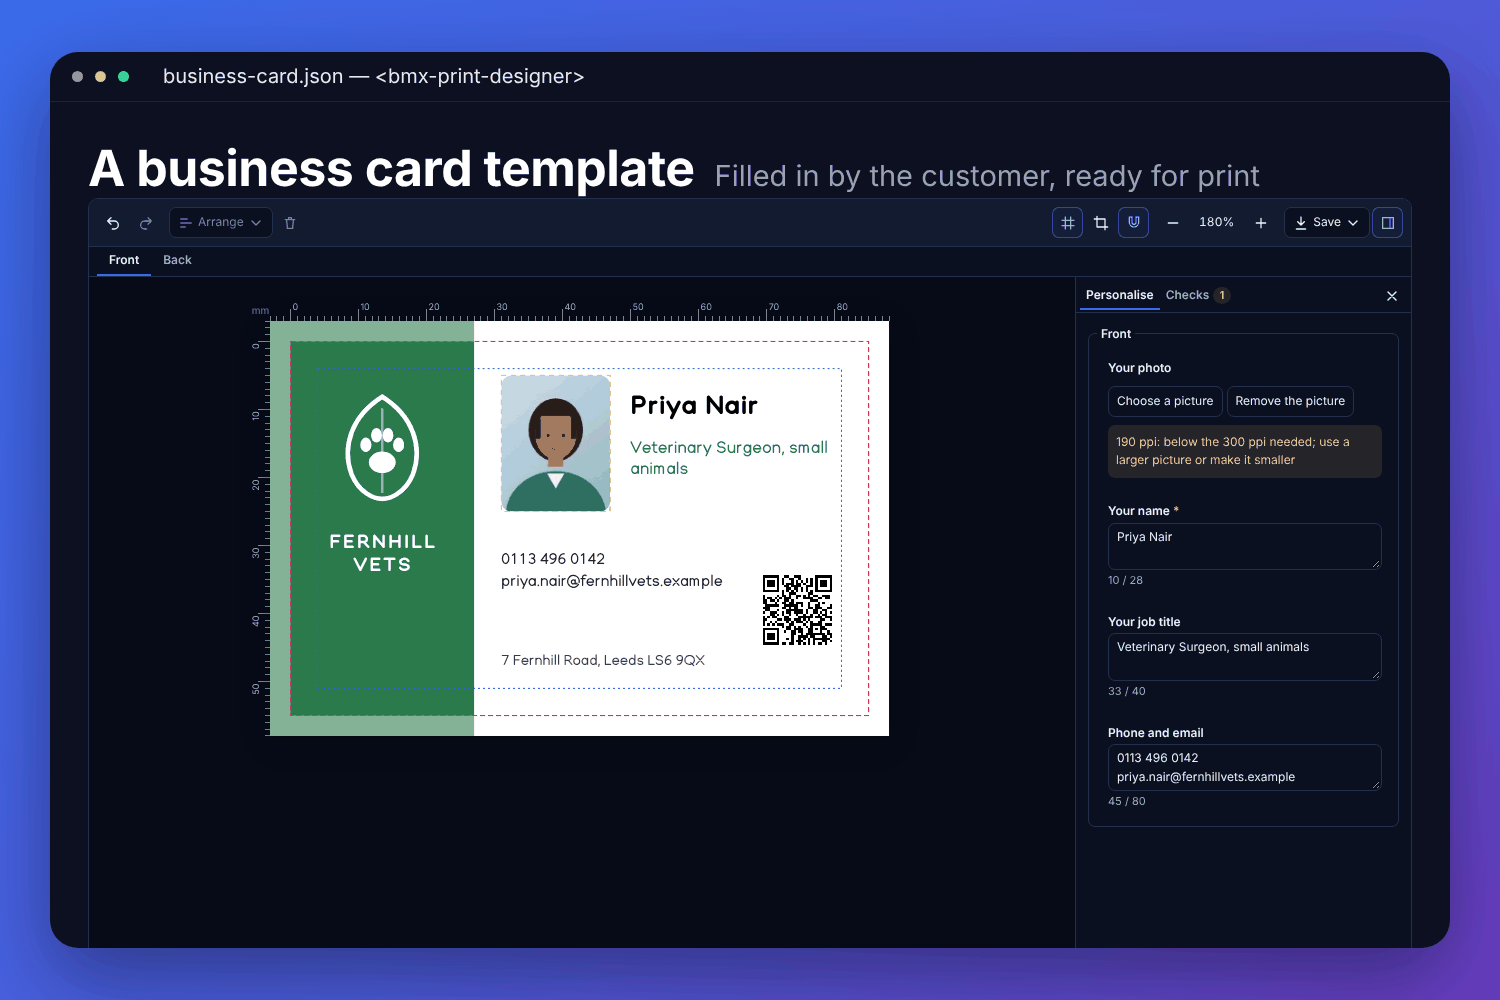Click Remove the picture button
1500x1000 pixels.
click(x=1290, y=401)
